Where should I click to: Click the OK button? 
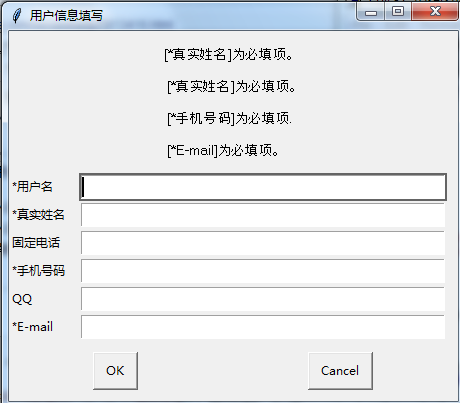click(x=115, y=371)
